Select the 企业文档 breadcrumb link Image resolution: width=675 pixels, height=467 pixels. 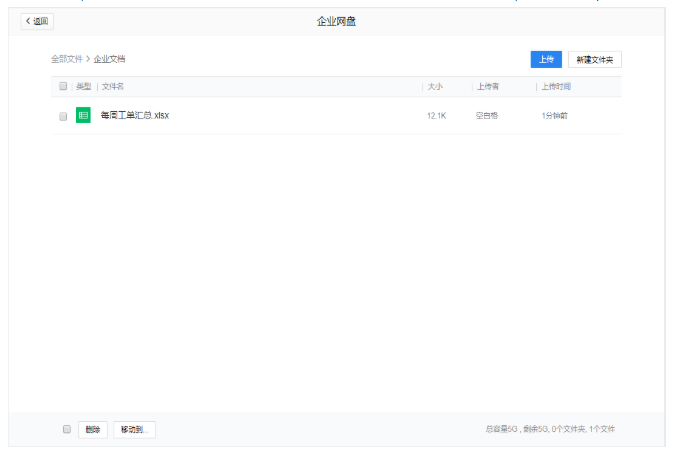pos(110,60)
